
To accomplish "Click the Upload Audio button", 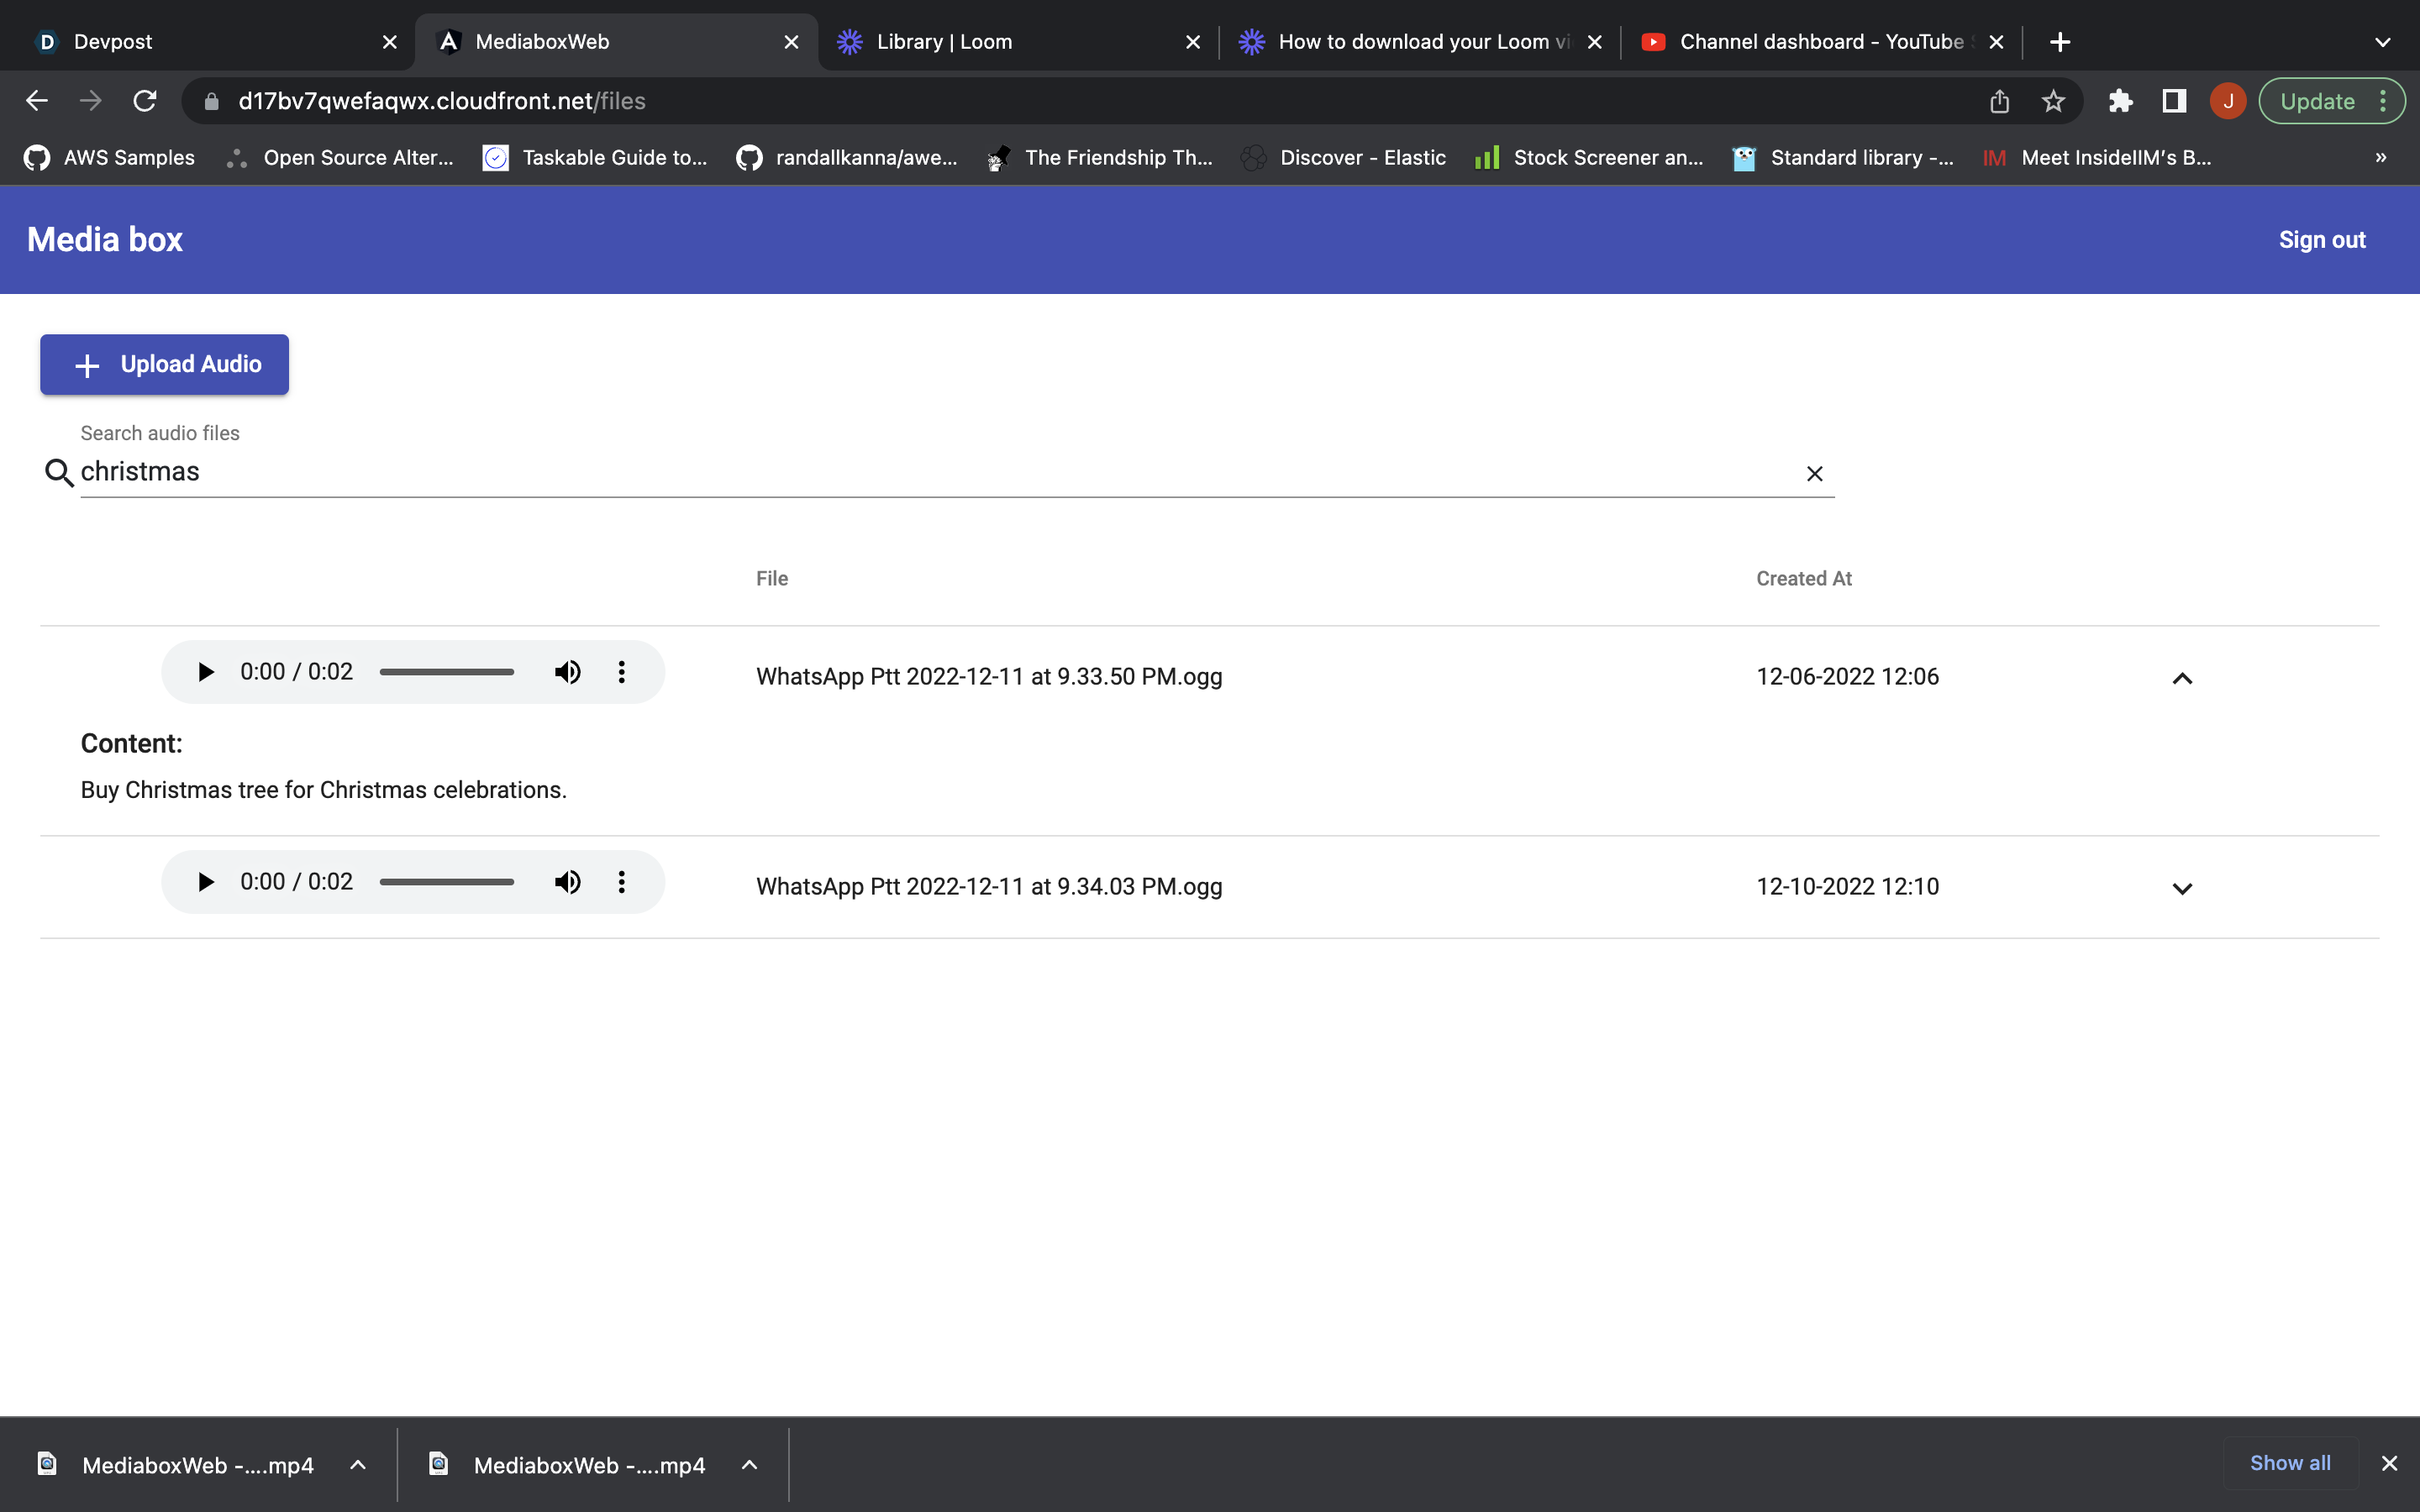I will (x=165, y=365).
